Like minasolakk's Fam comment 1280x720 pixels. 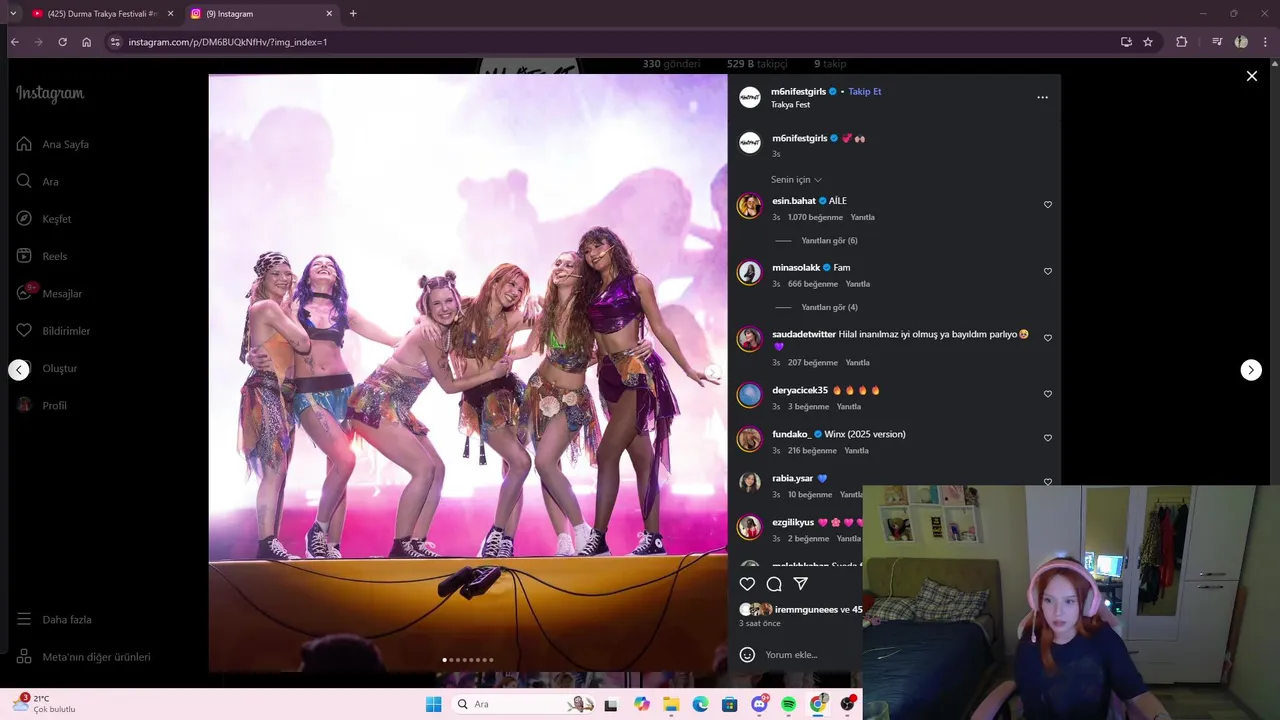(1048, 271)
